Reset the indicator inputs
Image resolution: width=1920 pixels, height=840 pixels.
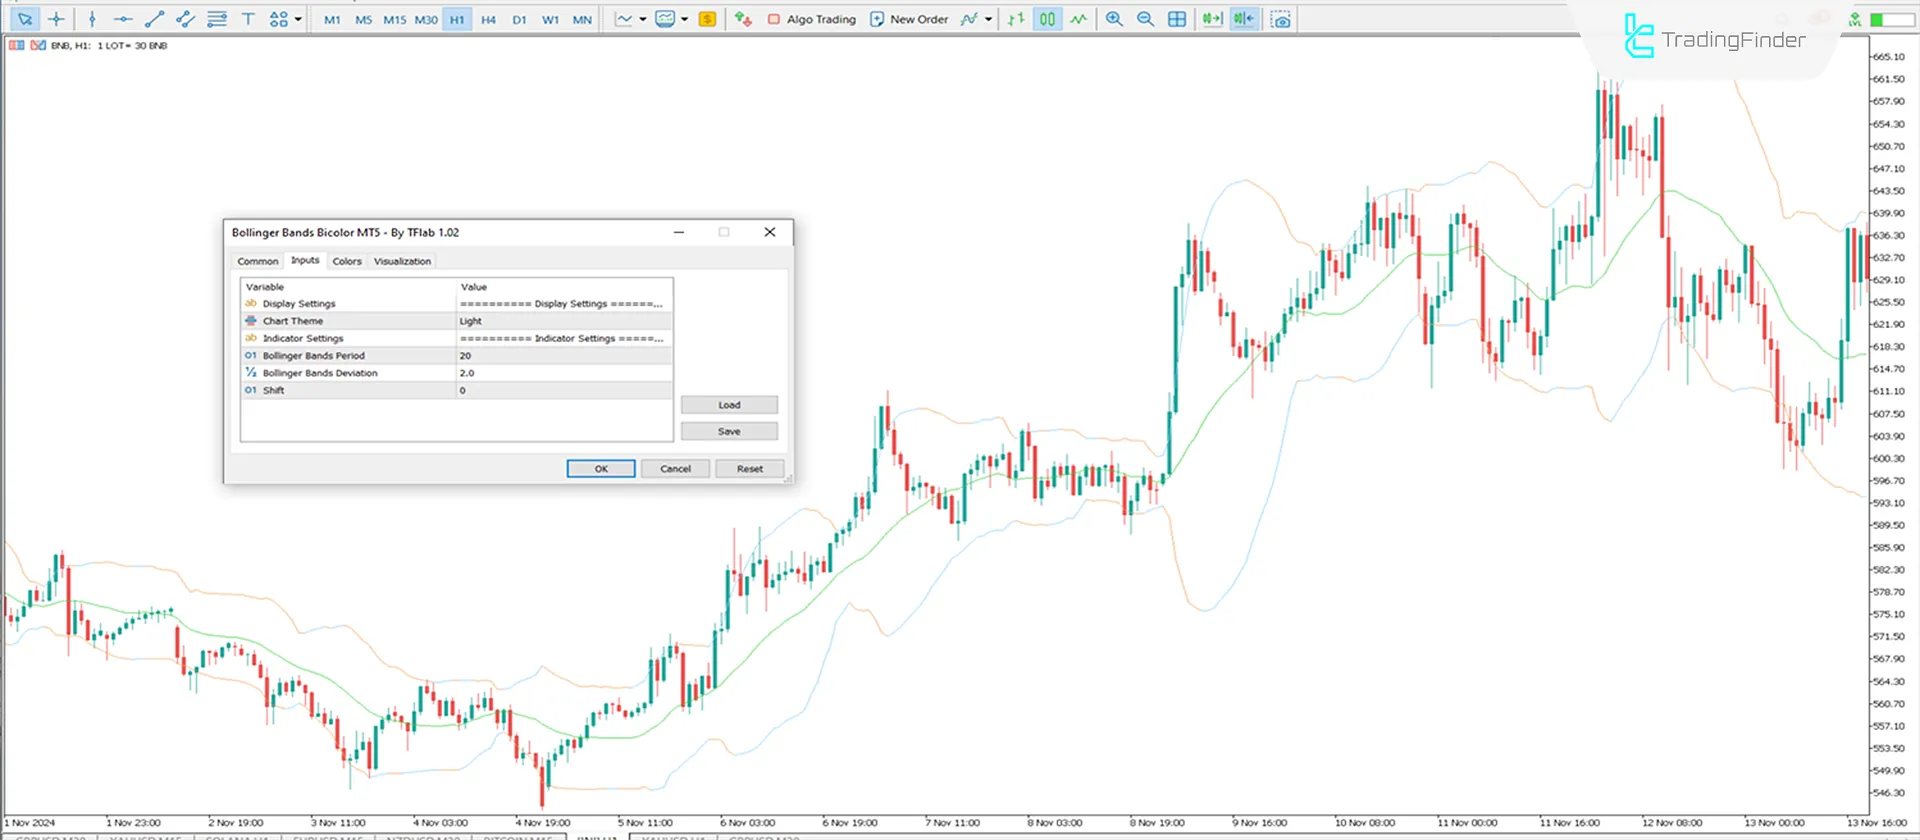click(749, 468)
